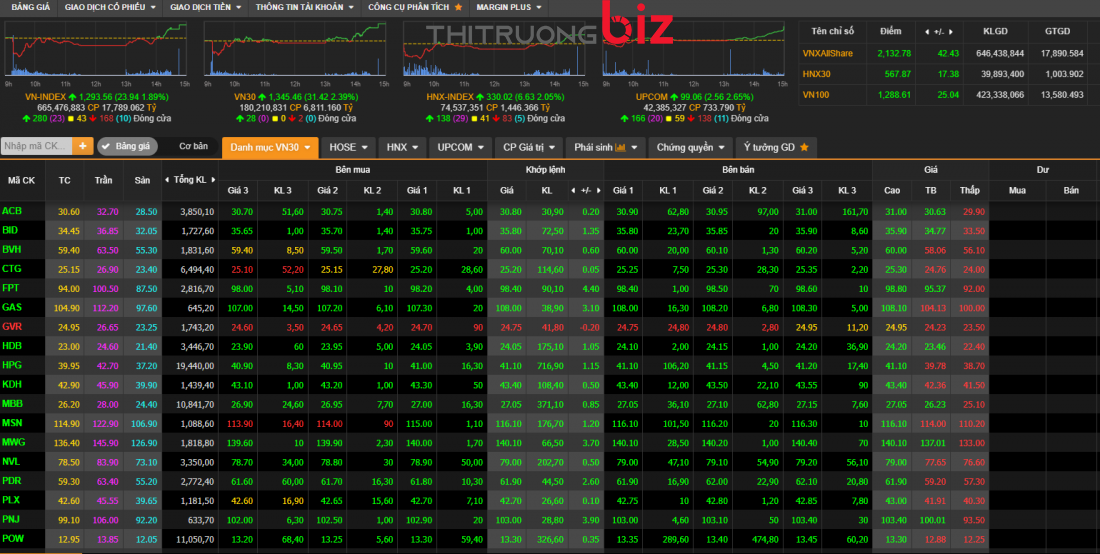Click left arrow beside +/- in Khớp lệnh
Image resolution: width=1100 pixels, height=554 pixels.
click(x=574, y=190)
